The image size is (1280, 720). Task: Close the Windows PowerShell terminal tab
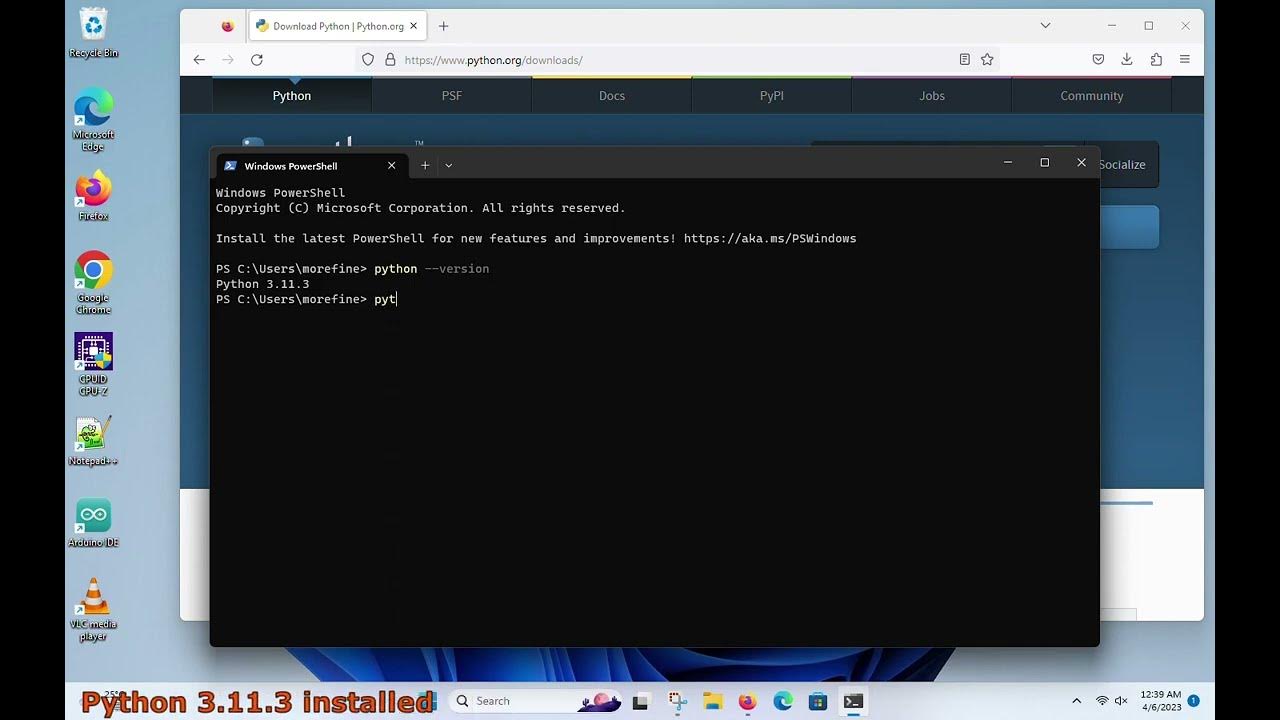pyautogui.click(x=392, y=166)
